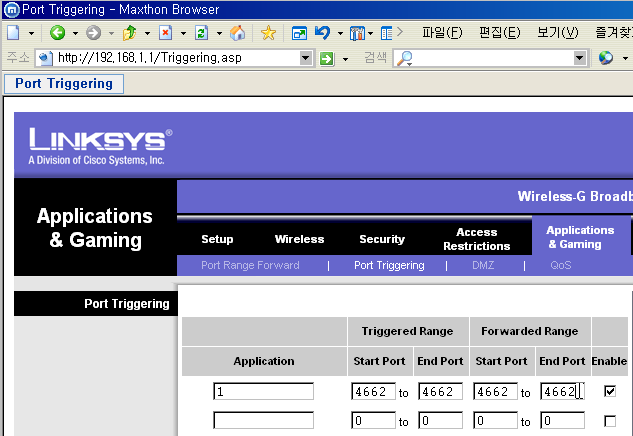Open the DMZ link
The height and width of the screenshot is (436, 633).
483,265
